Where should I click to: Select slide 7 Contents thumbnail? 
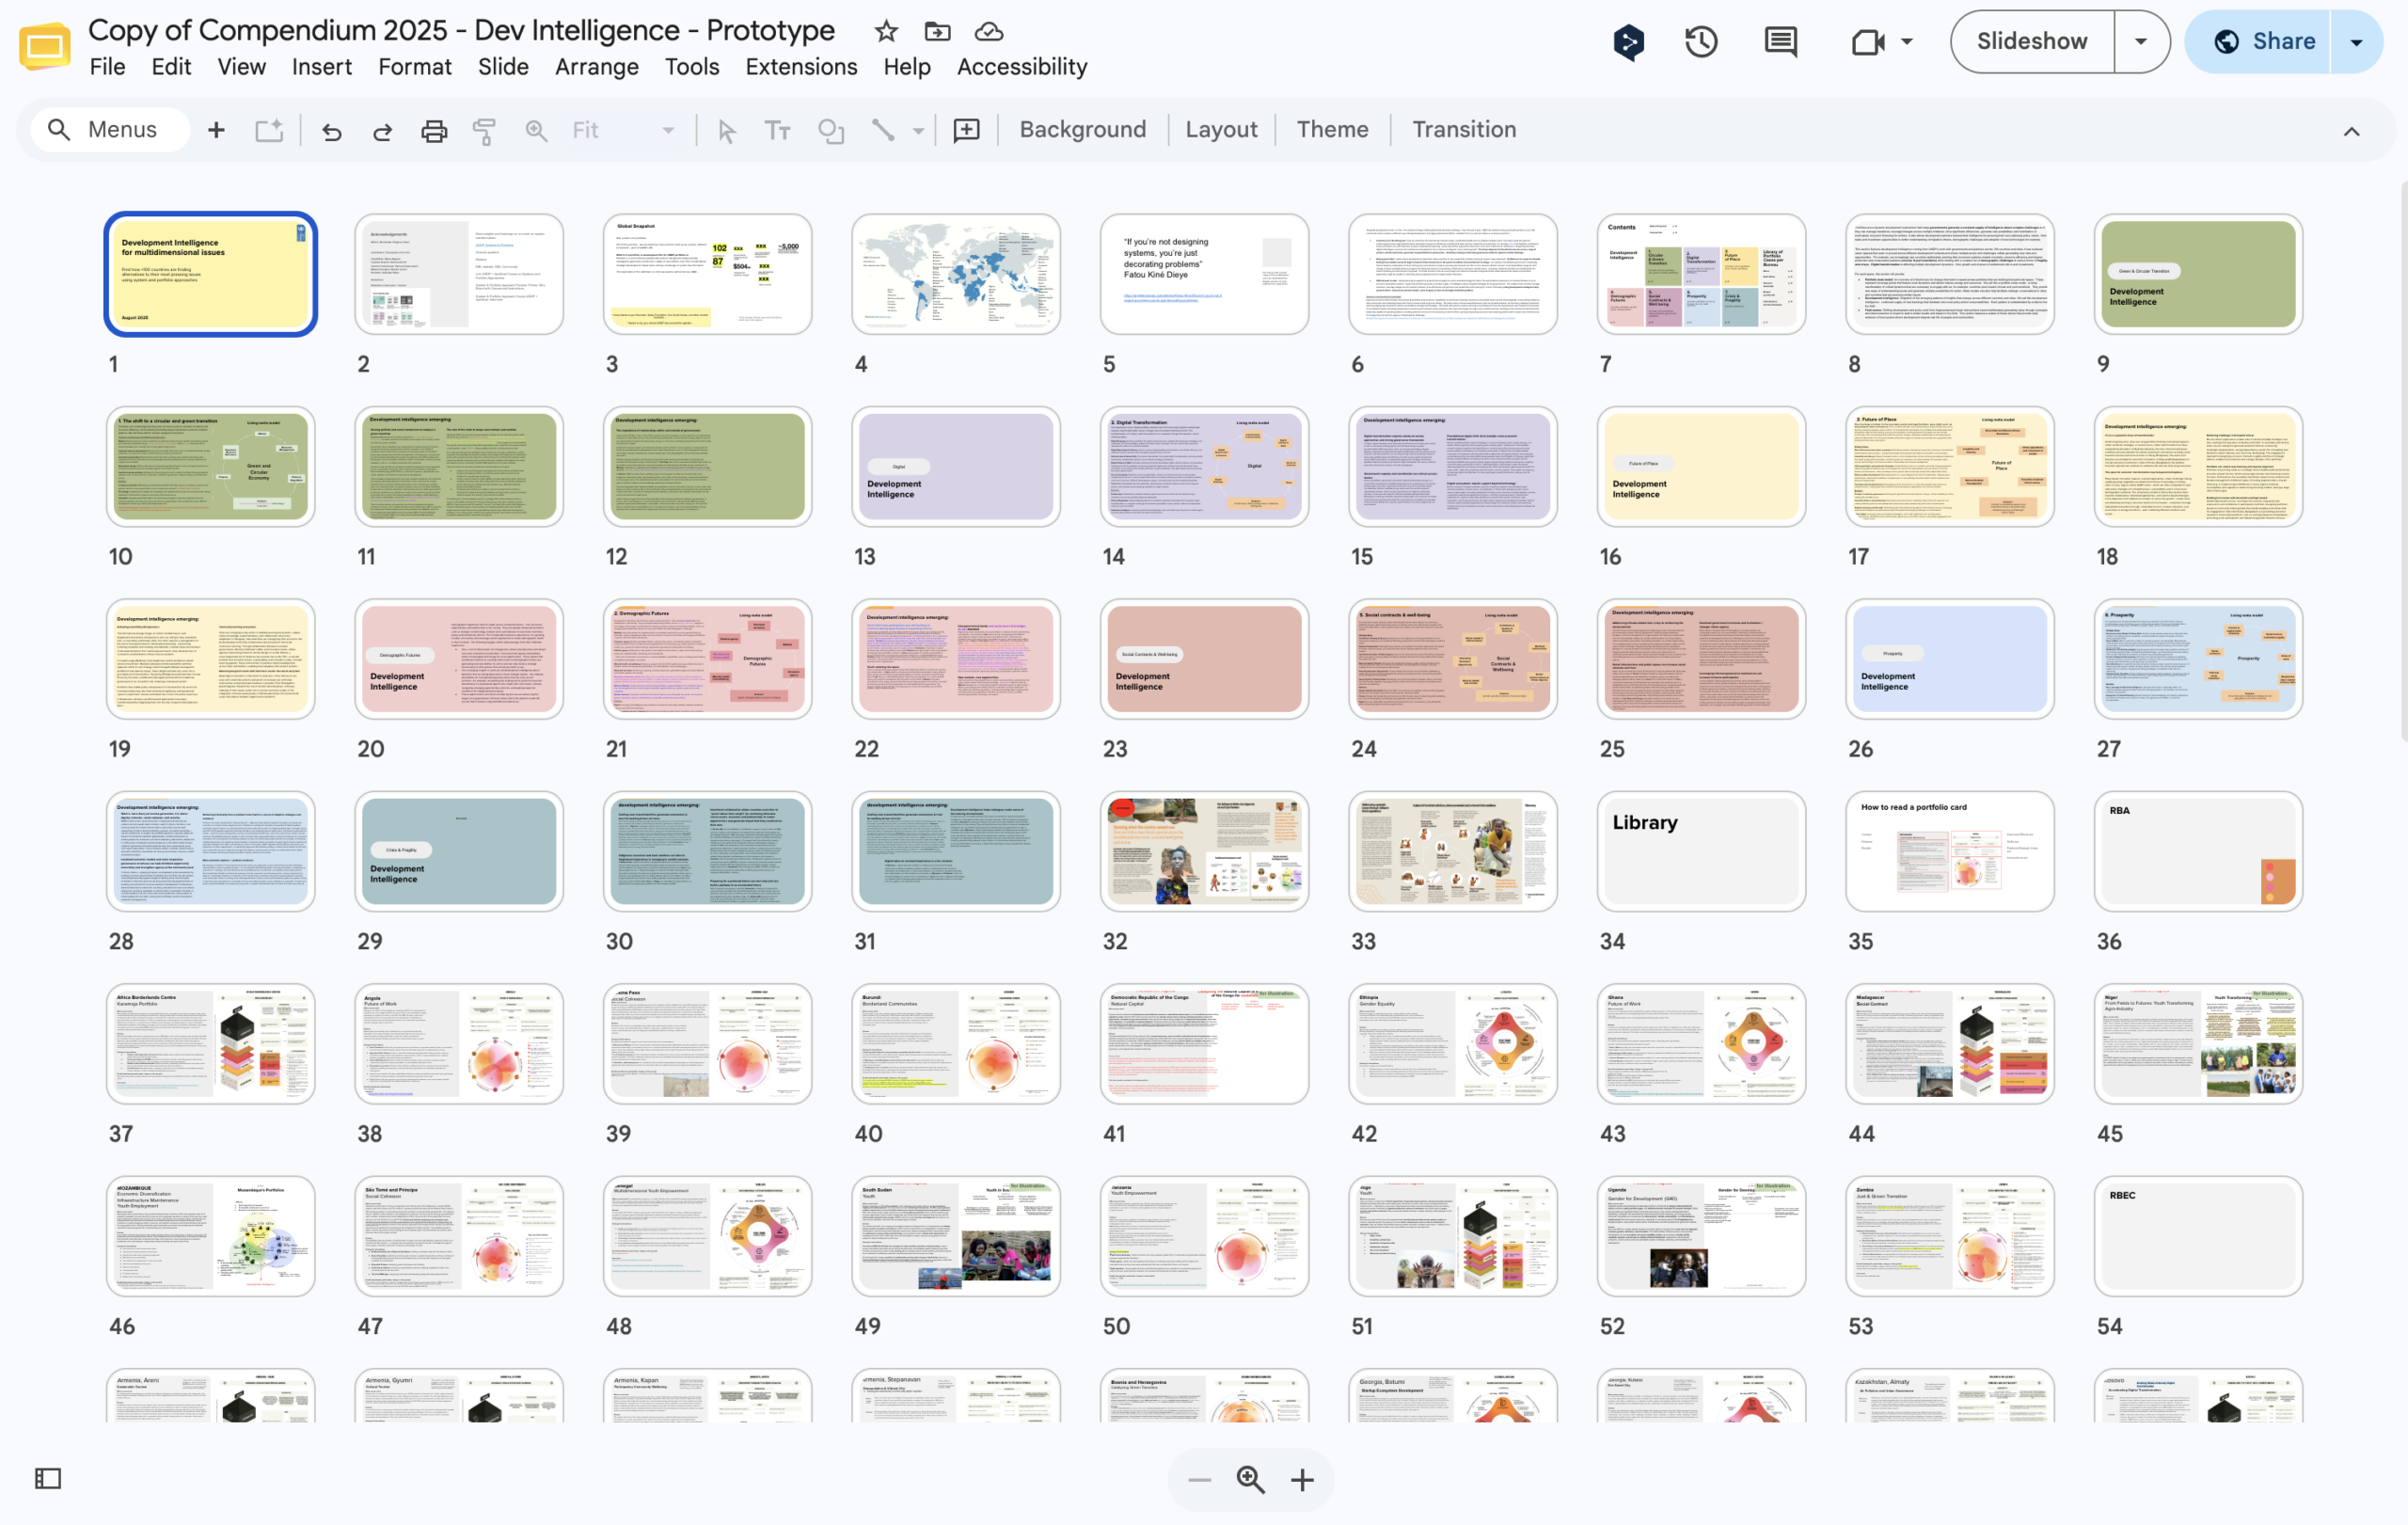point(1701,274)
